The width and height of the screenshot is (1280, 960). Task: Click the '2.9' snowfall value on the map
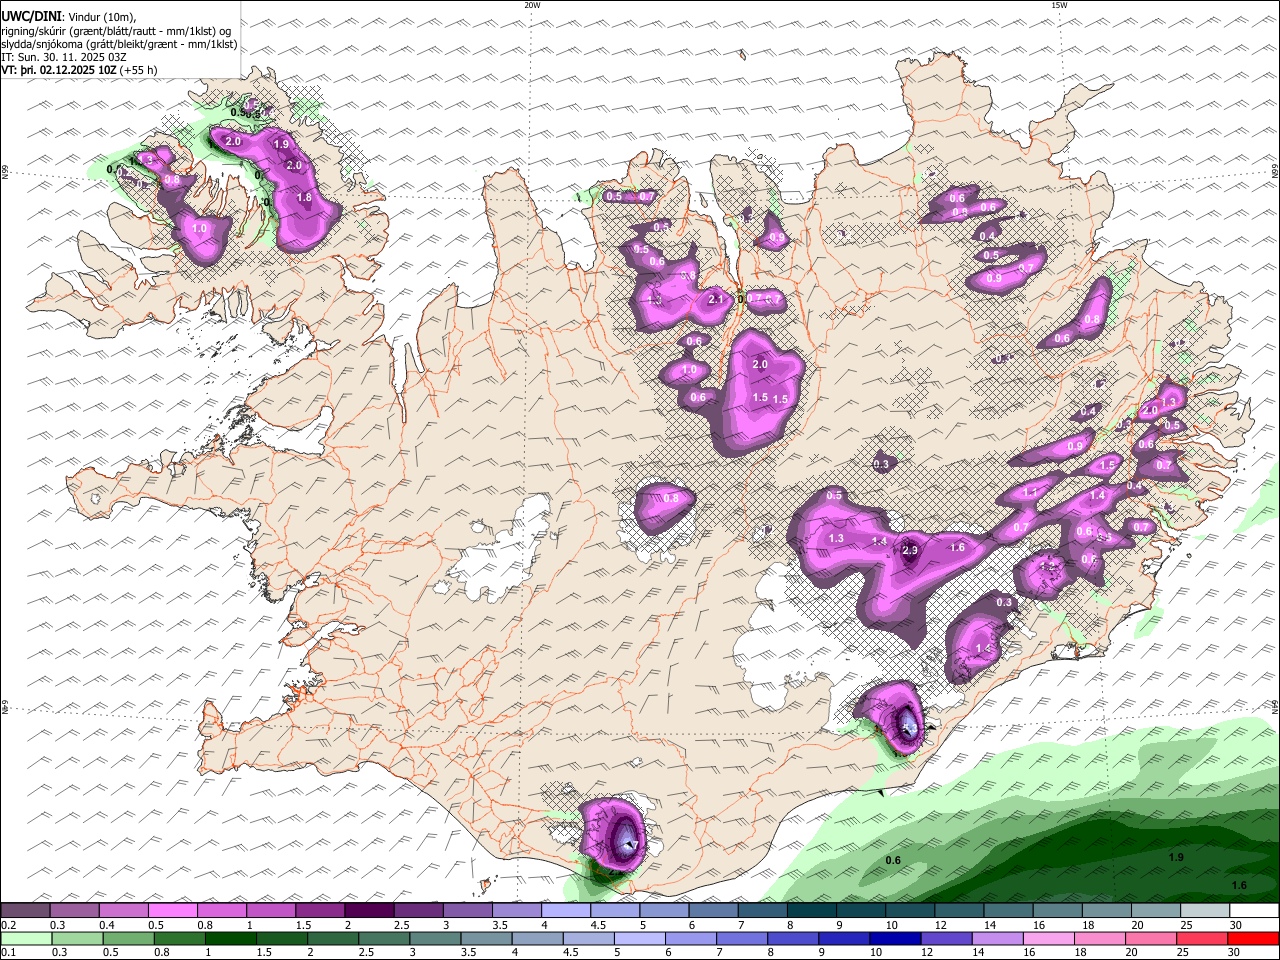(x=910, y=550)
